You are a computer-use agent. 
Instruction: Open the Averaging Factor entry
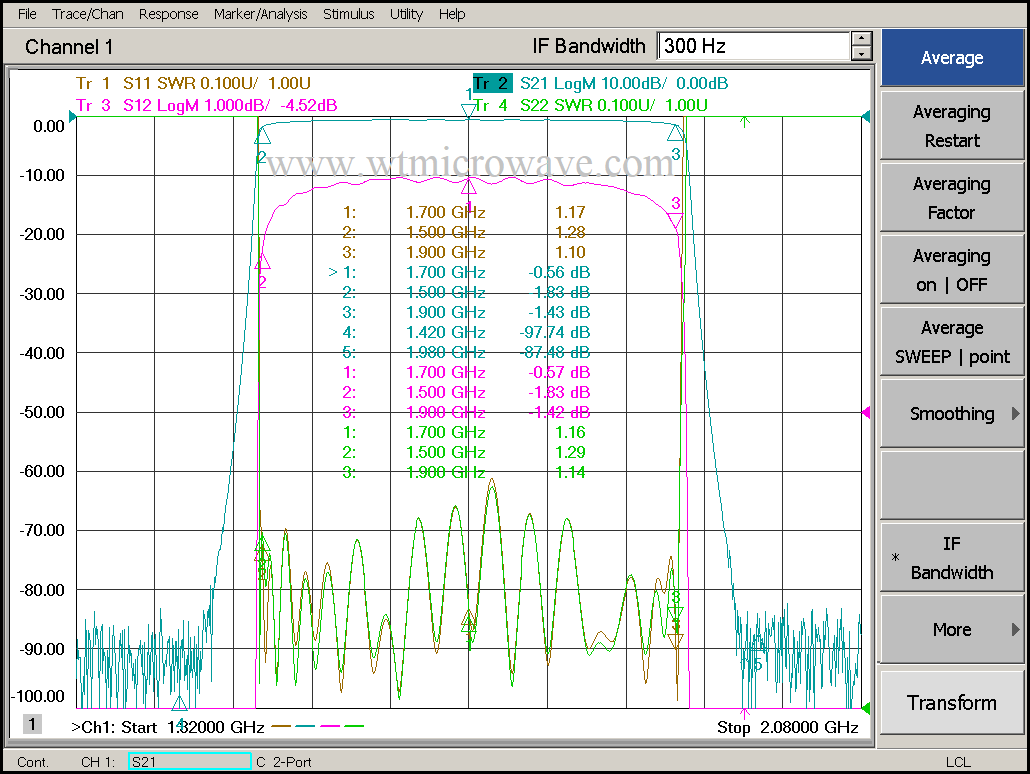pyautogui.click(x=951, y=196)
